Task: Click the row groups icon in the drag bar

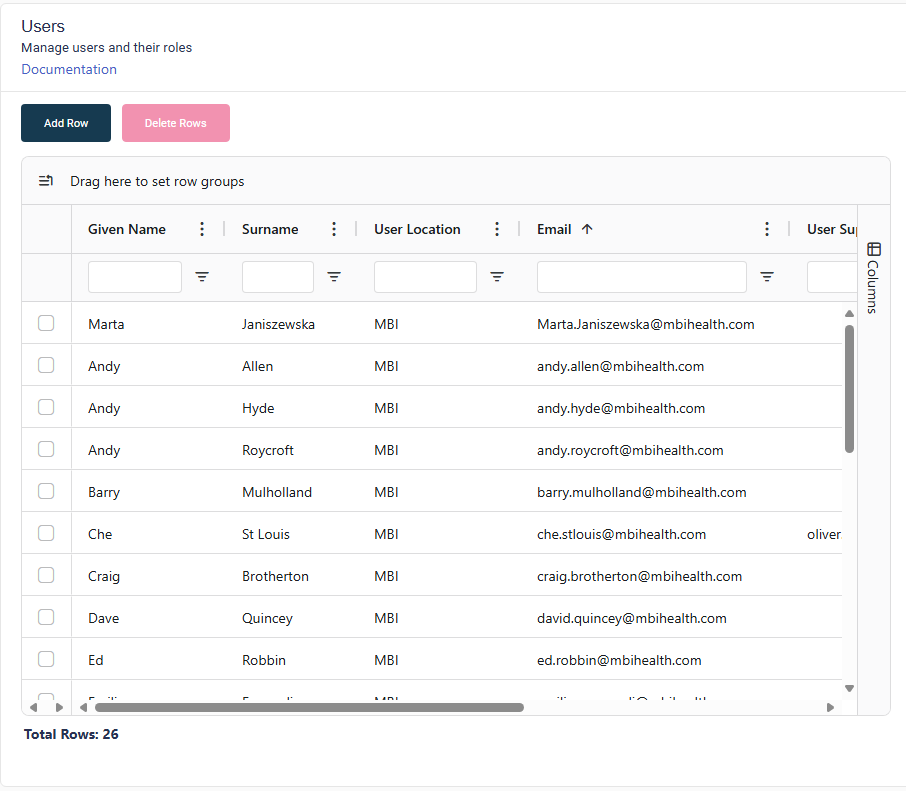Action: point(46,181)
